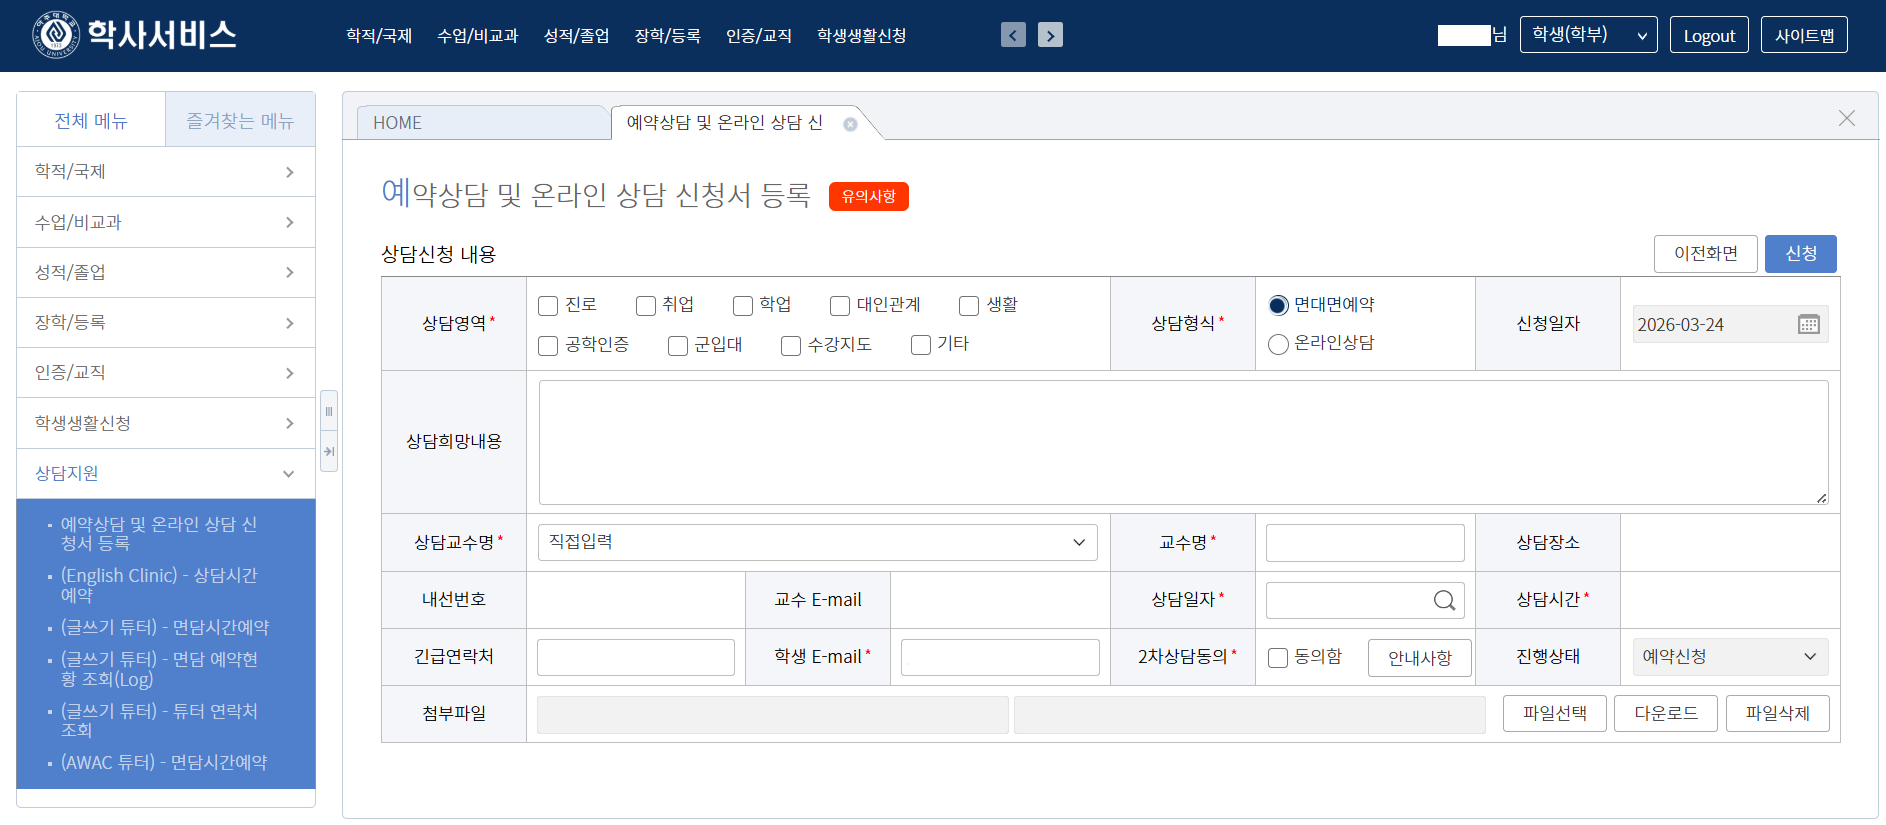Enable the 동의함 consent checkbox

(1278, 658)
